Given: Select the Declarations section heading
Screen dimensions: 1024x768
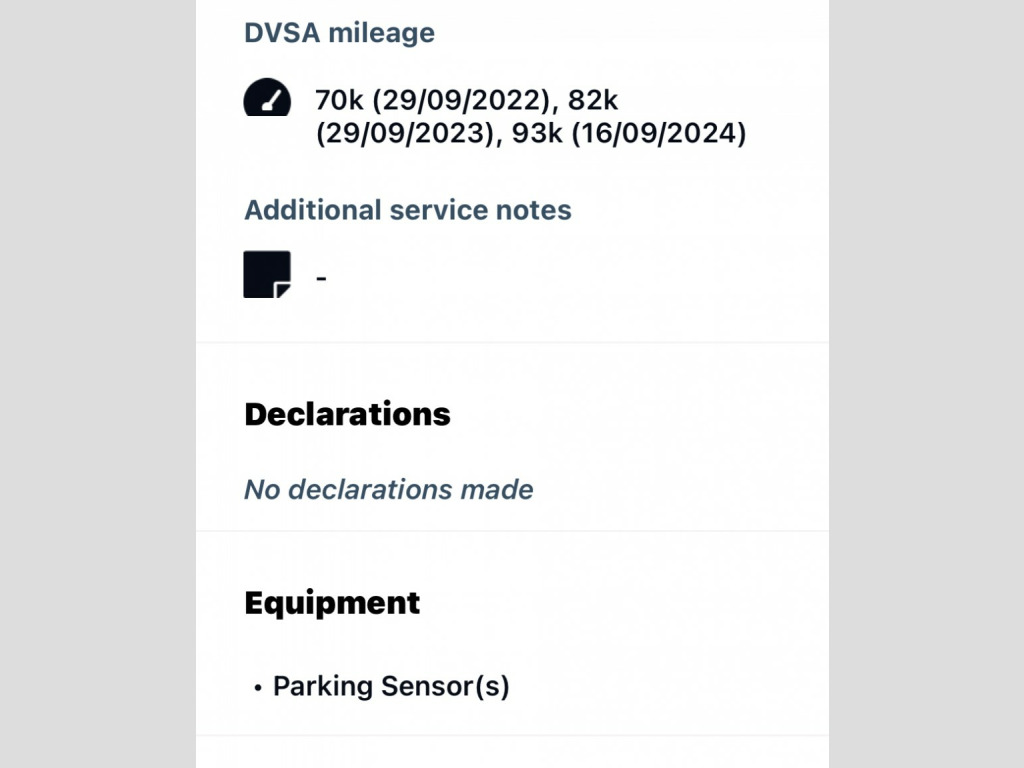Looking at the screenshot, I should tap(347, 414).
